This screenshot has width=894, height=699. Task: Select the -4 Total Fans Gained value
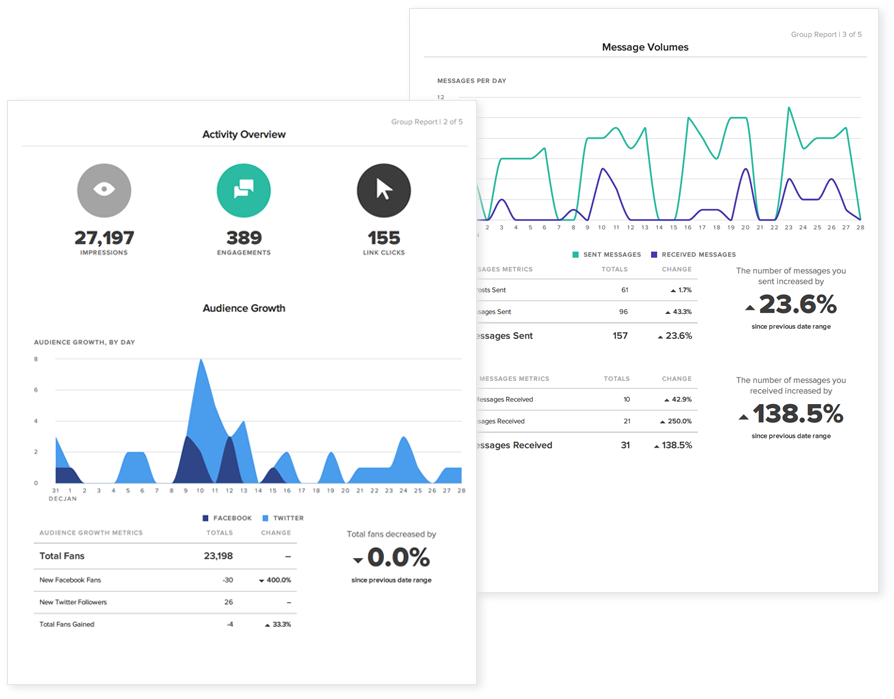[230, 625]
